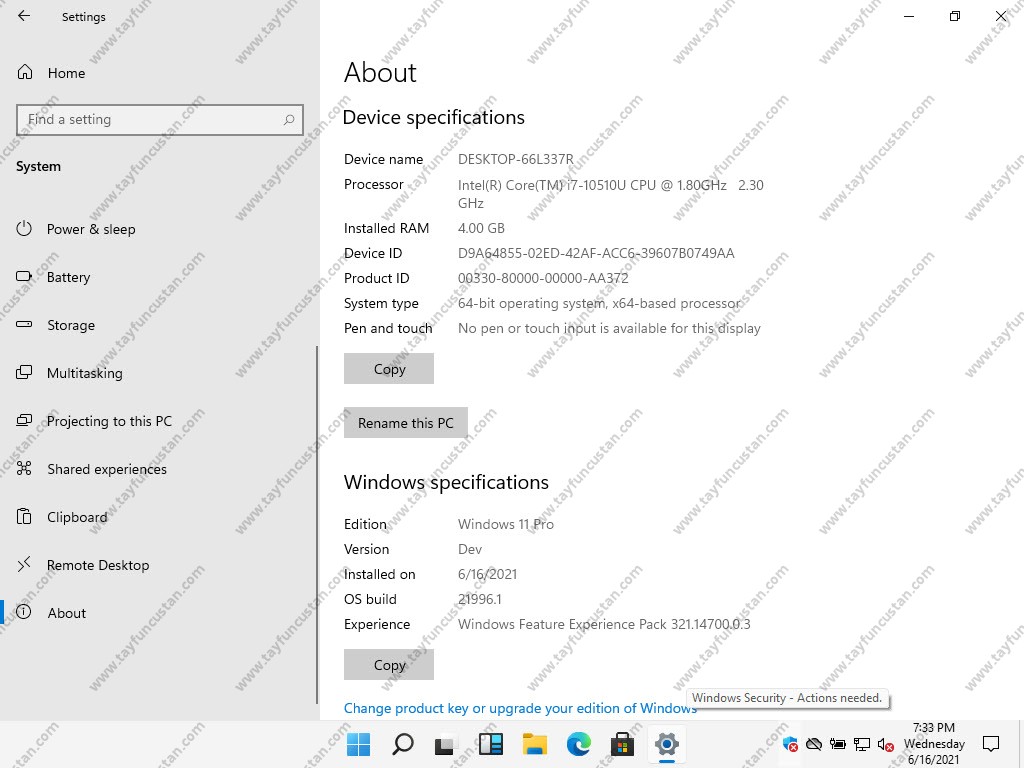Click the battery tray icon

point(838,744)
